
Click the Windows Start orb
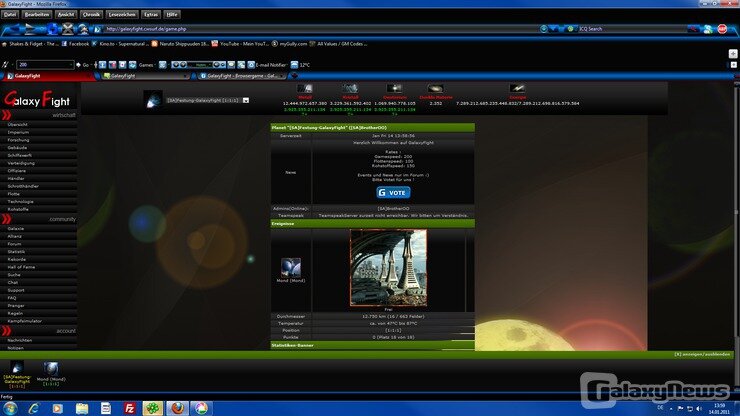(10, 408)
